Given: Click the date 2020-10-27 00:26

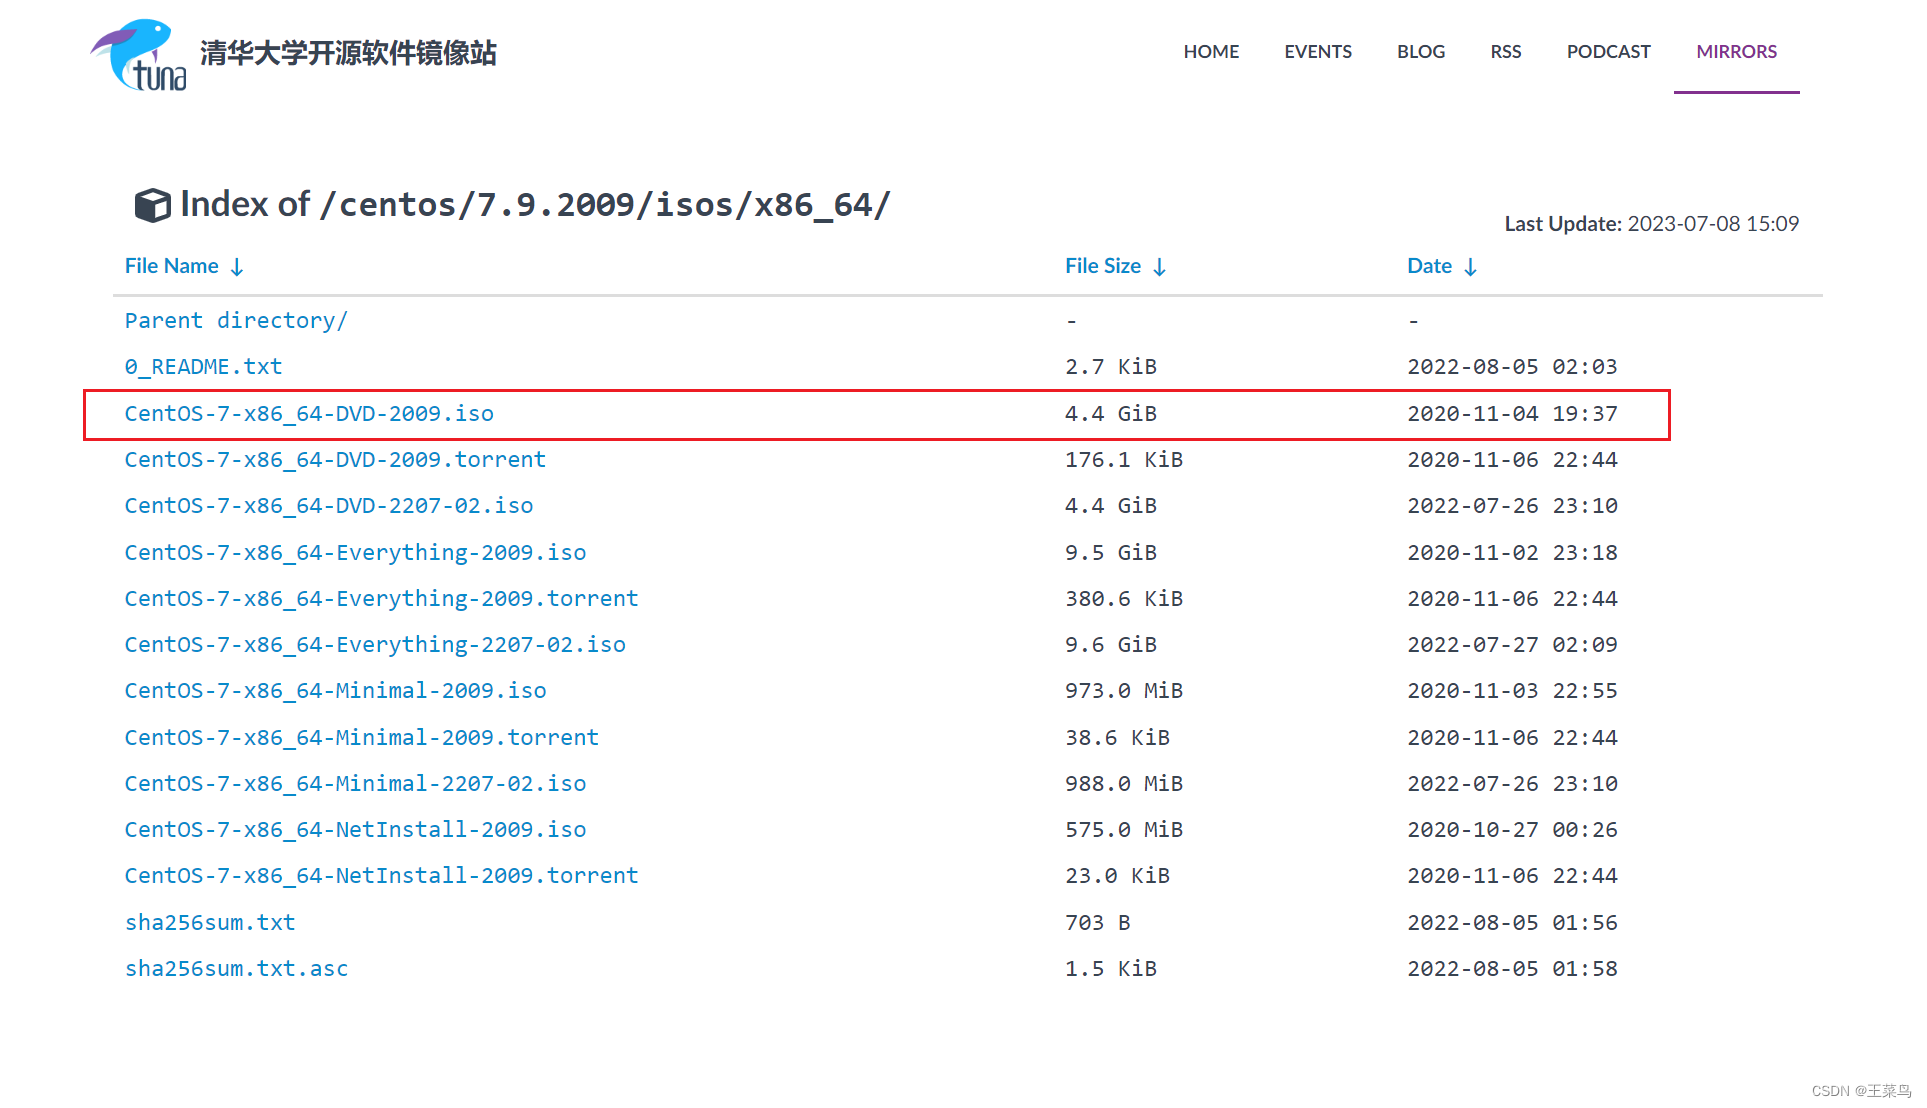Looking at the screenshot, I should coord(1512,830).
